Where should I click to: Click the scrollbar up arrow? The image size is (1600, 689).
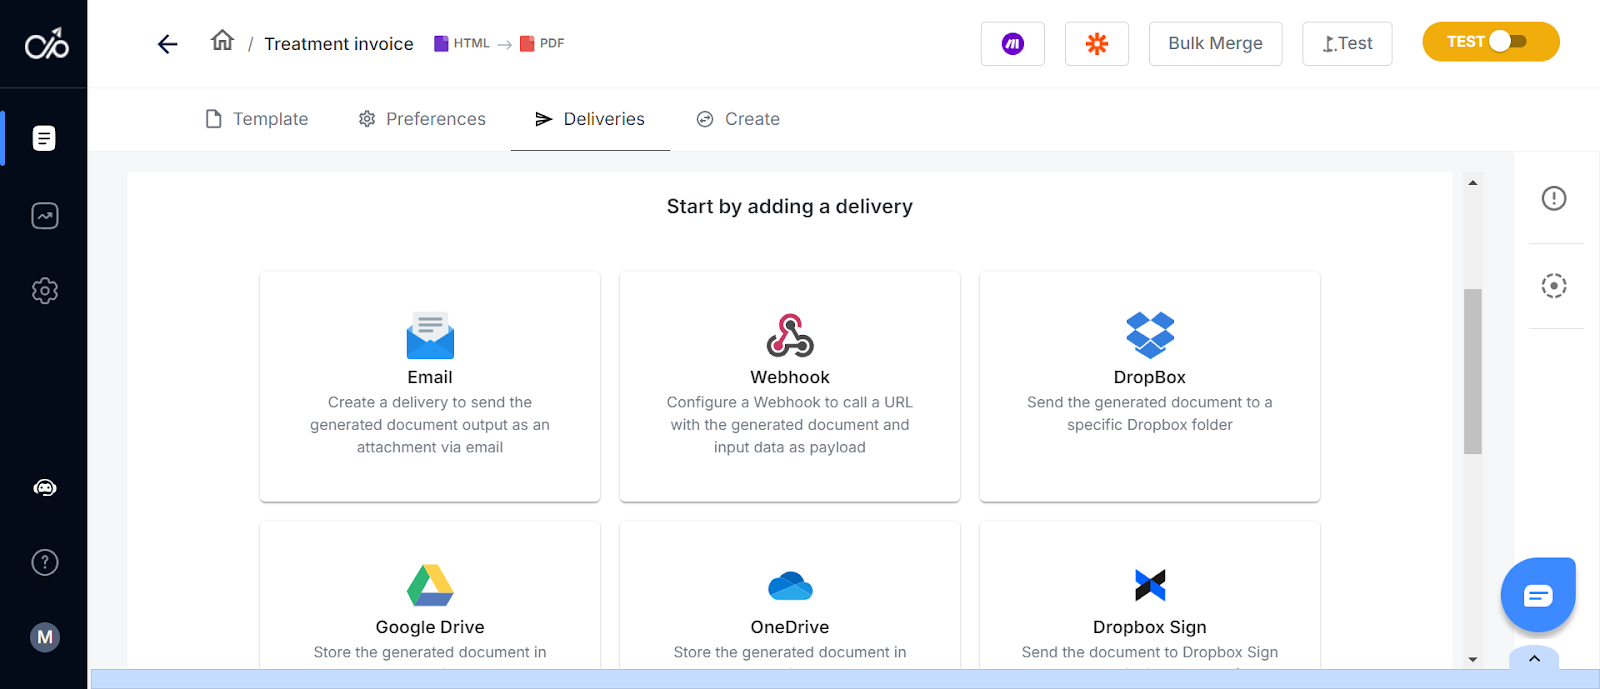1472,182
